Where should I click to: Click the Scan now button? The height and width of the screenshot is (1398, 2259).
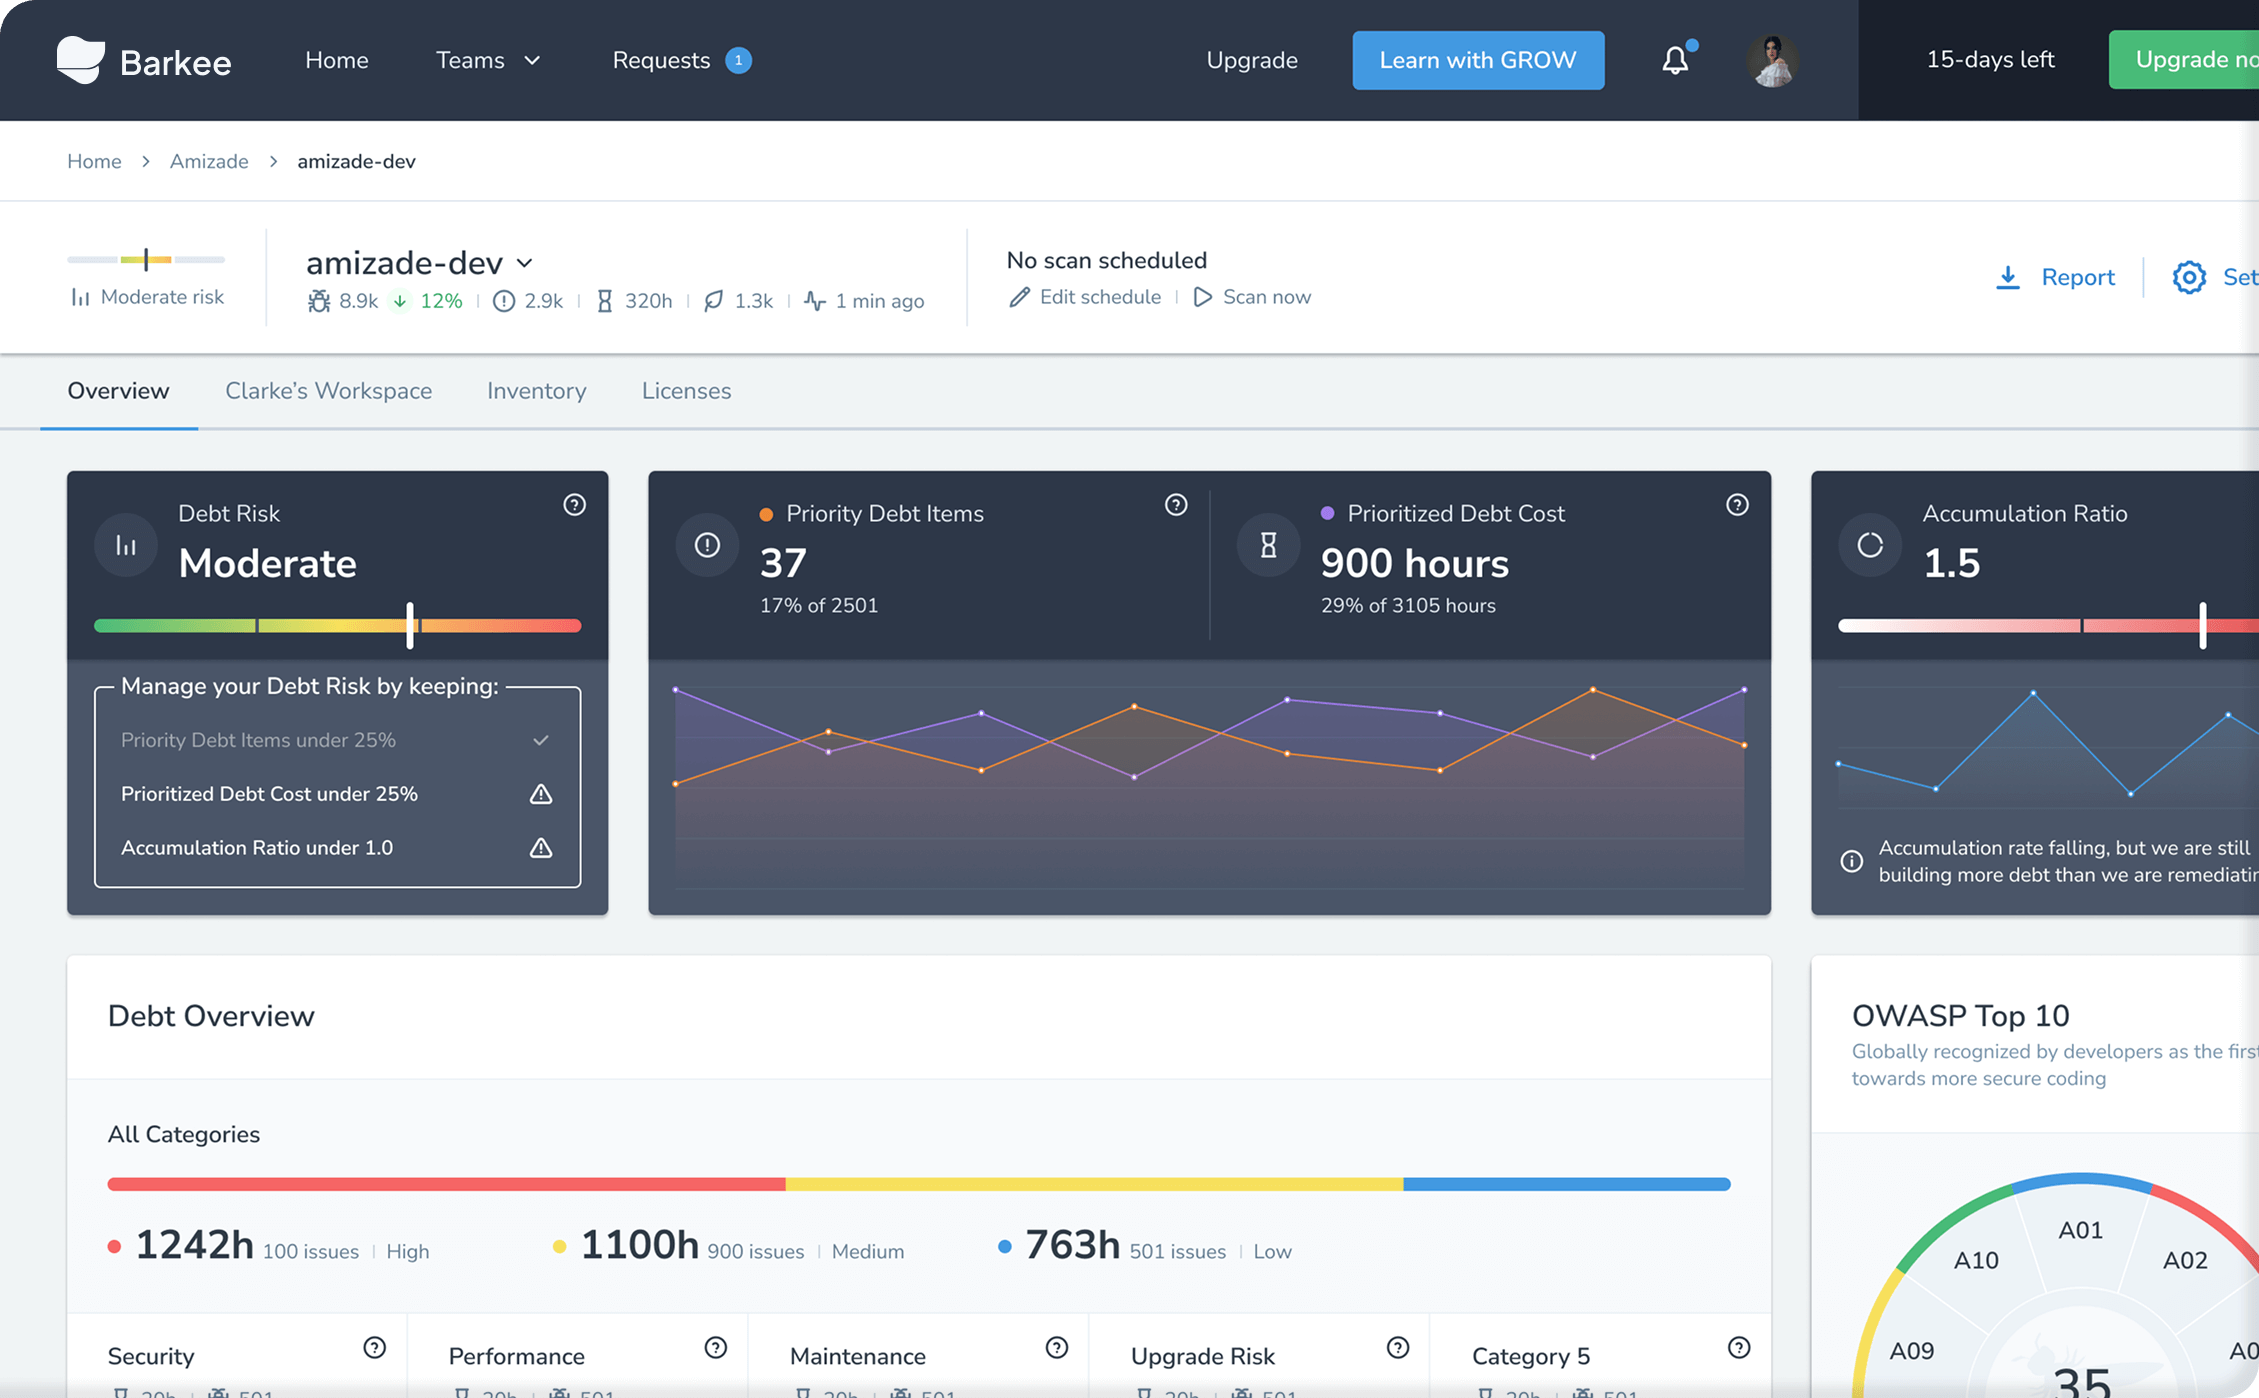1252,297
